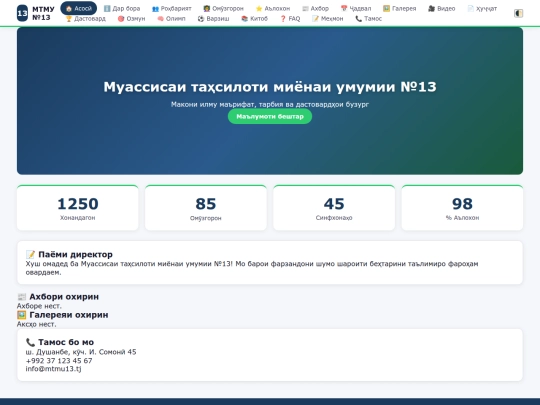The height and width of the screenshot is (405, 540).
Task: Open the Ҷадвал schedule page
Action: point(356,8)
